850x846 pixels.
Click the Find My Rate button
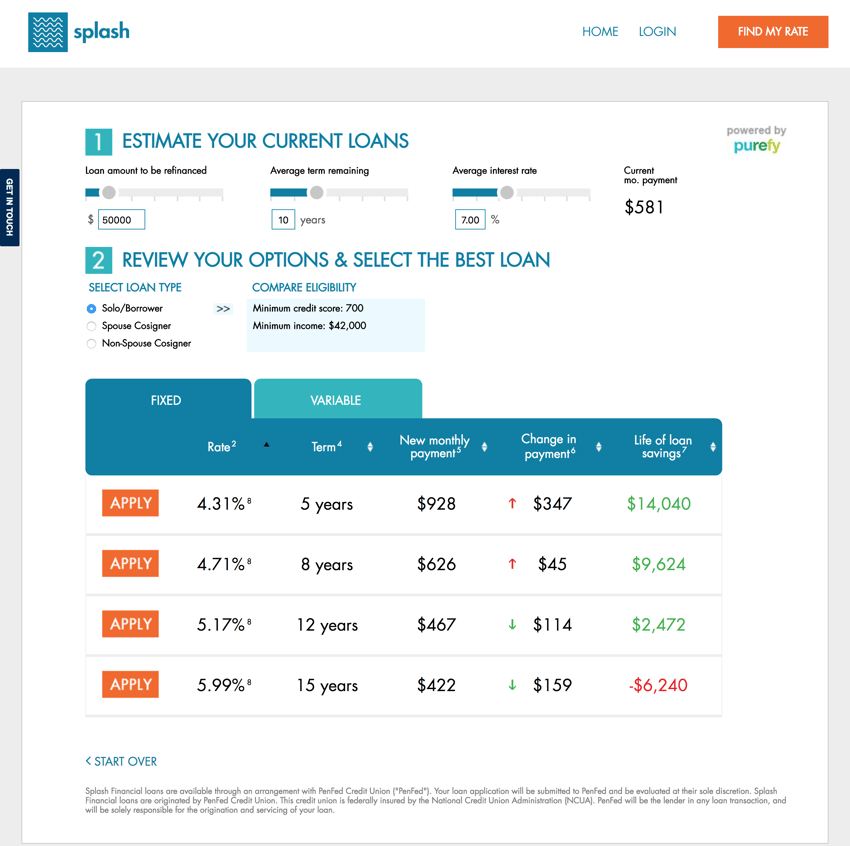tap(772, 32)
